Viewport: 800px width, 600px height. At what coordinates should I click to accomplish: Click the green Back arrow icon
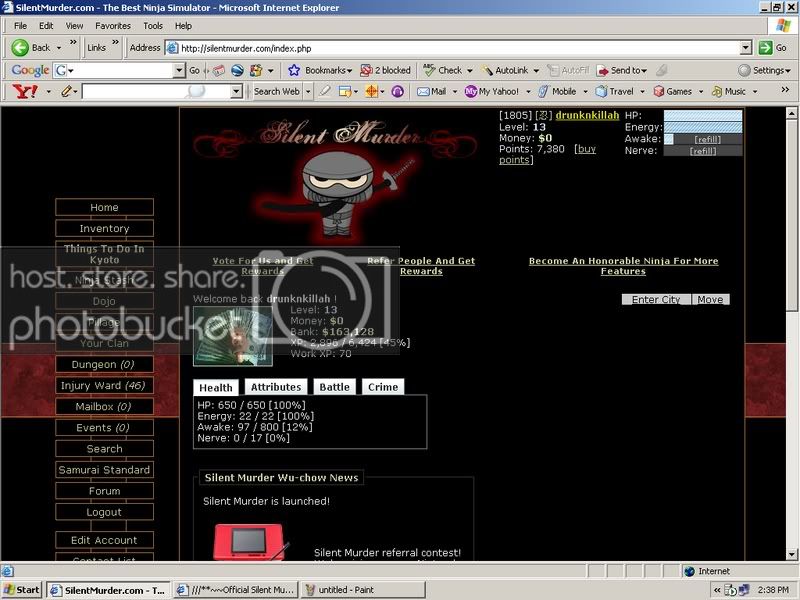20,47
